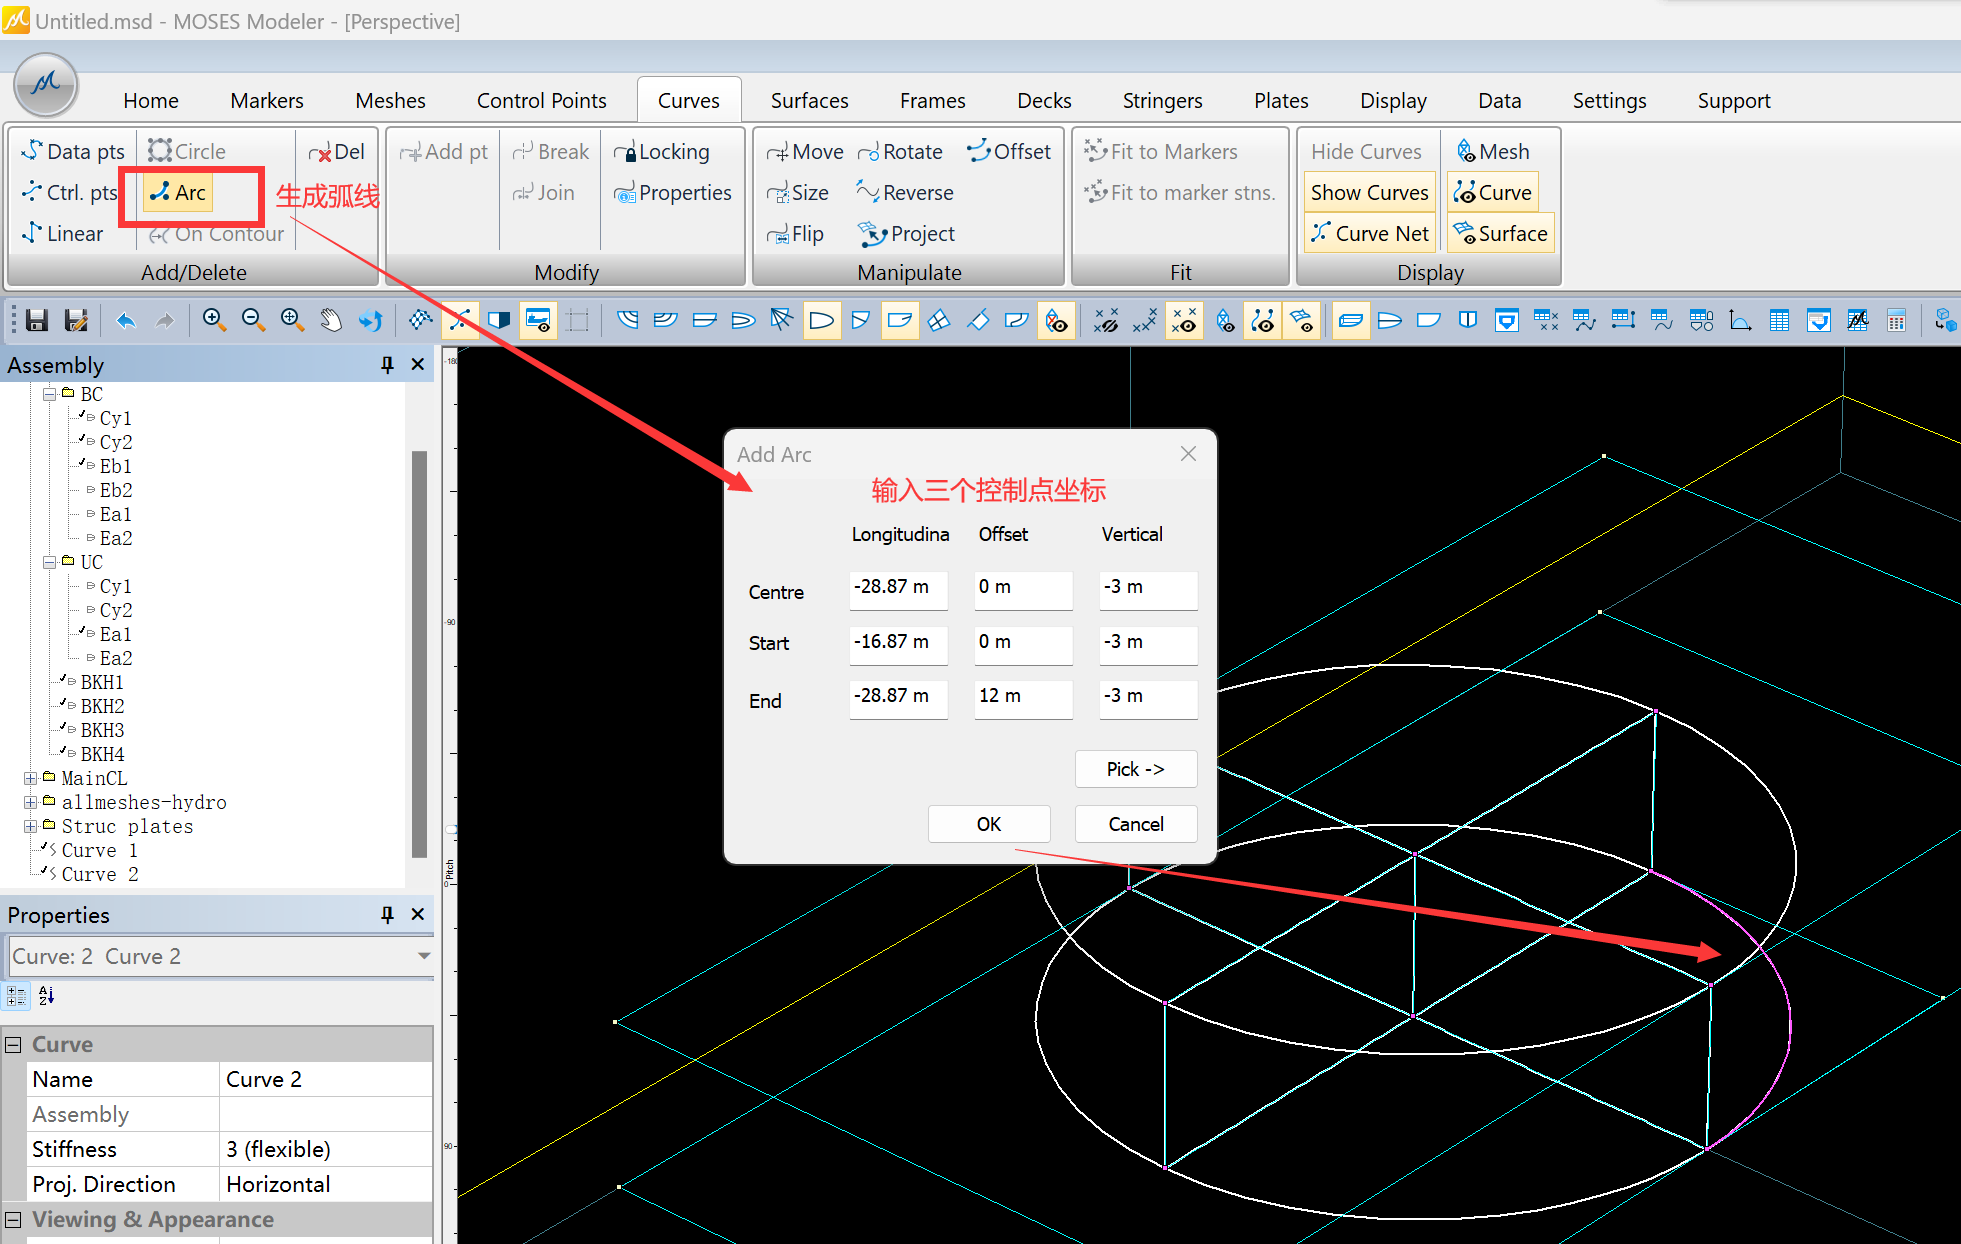Click the Arc tool in ribbon
1961x1244 pixels.
click(178, 193)
